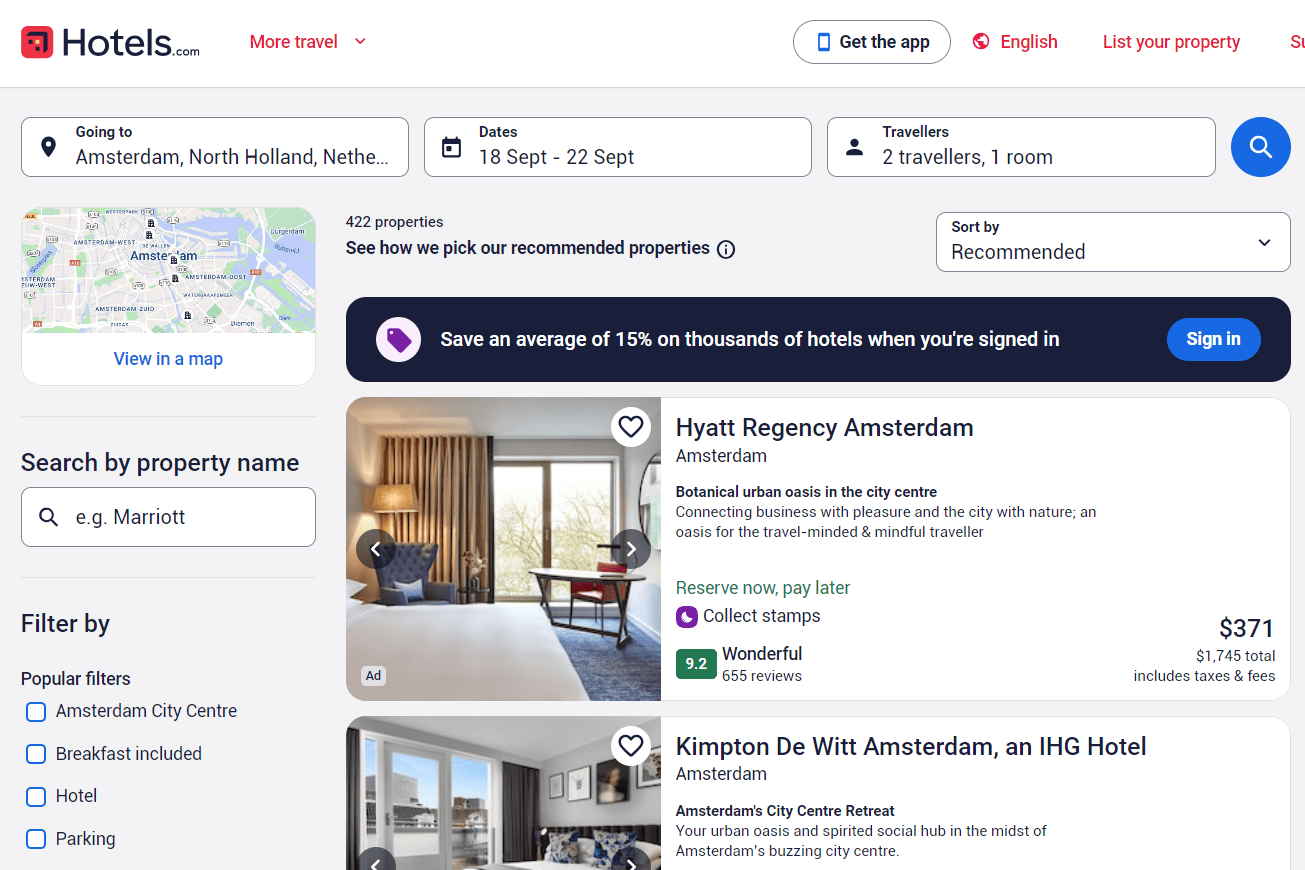Click the Sign in button

[x=1213, y=339]
